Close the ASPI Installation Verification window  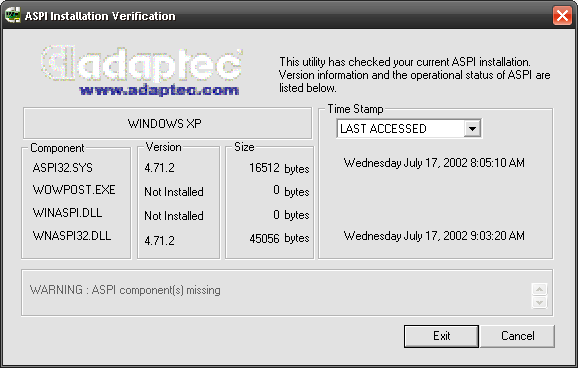[x=562, y=16]
